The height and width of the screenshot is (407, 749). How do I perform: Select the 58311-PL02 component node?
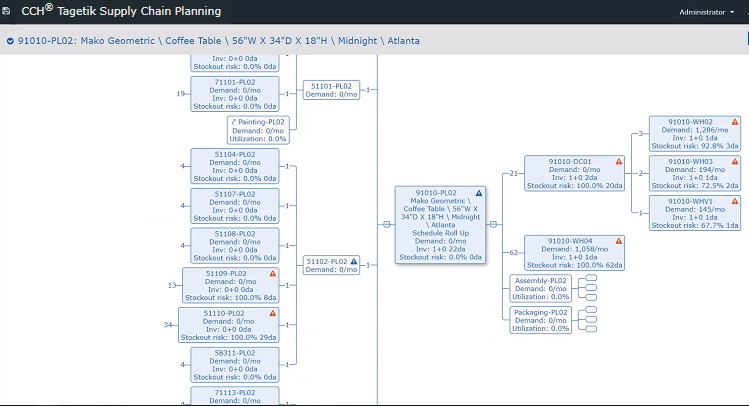235,365
